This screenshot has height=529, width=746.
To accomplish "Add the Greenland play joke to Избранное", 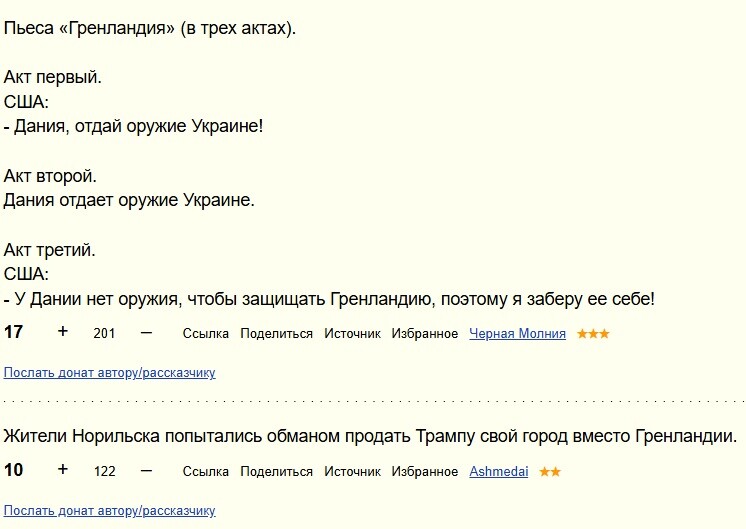I will coord(425,334).
